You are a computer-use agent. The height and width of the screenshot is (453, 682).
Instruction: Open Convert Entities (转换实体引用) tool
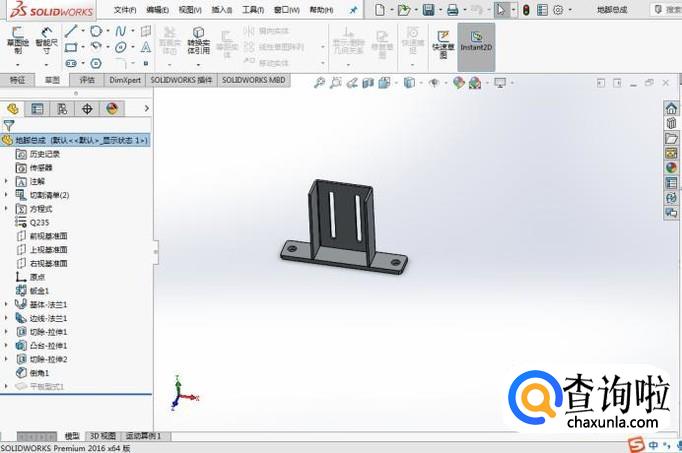pyautogui.click(x=199, y=41)
